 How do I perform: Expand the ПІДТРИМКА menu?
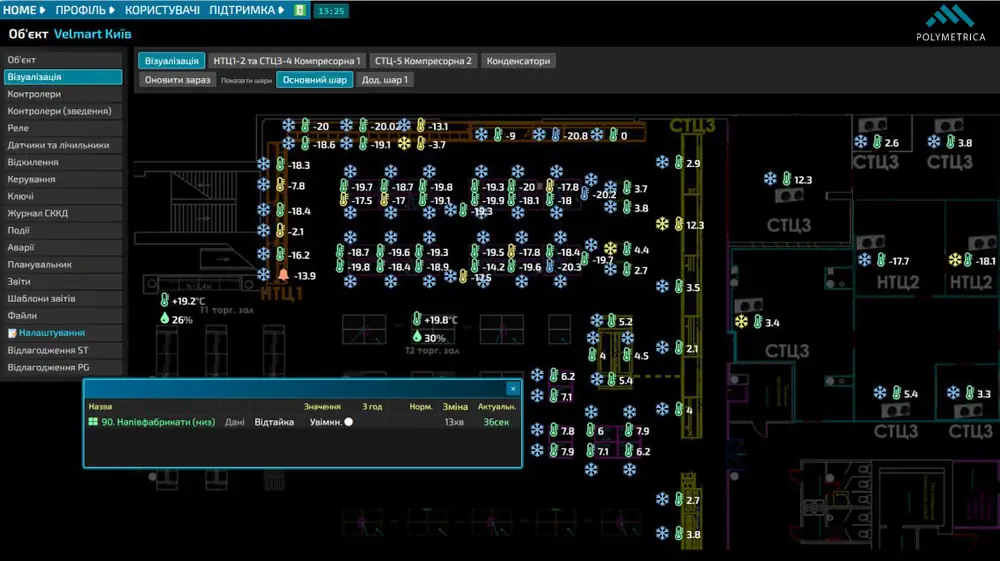click(246, 10)
